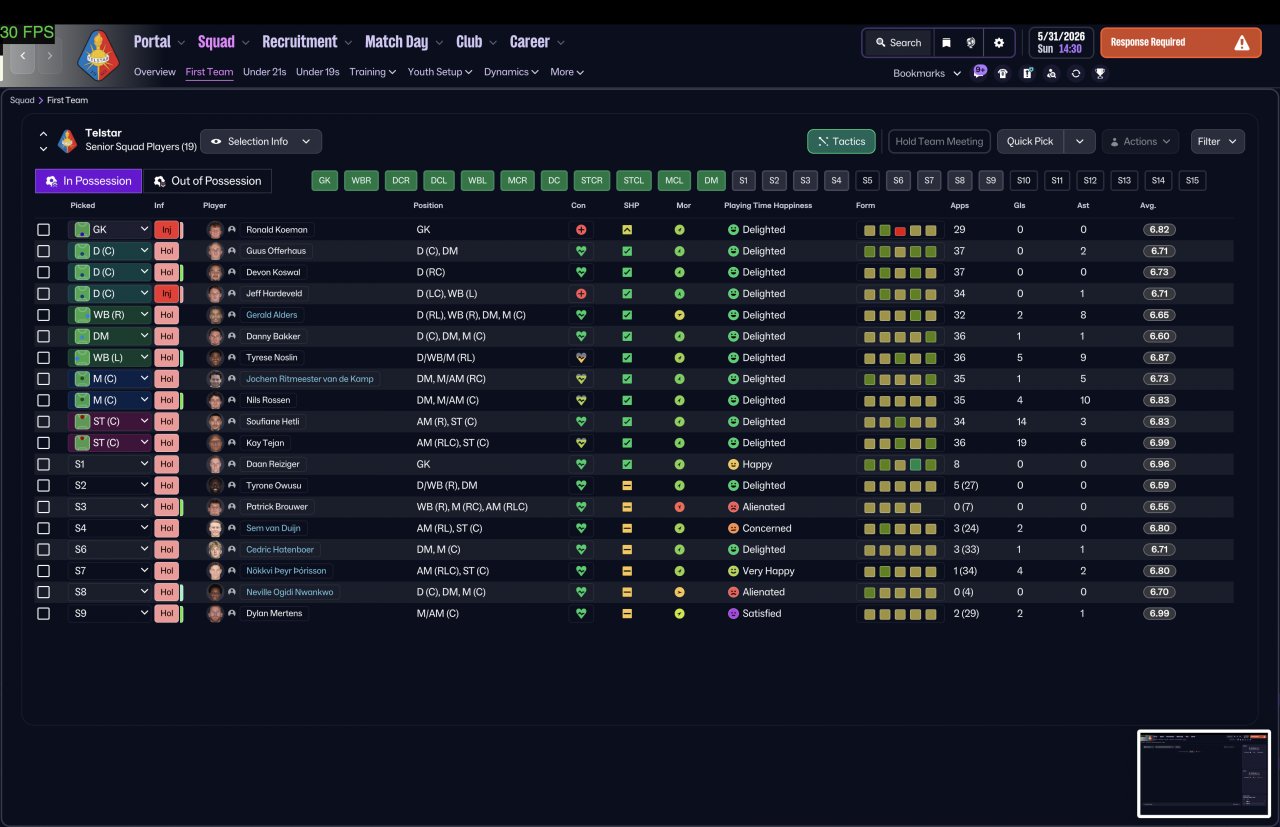Click Dylan Mertens' Satisfied happiness face icon
Image resolution: width=1280 pixels, height=827 pixels.
coord(733,614)
